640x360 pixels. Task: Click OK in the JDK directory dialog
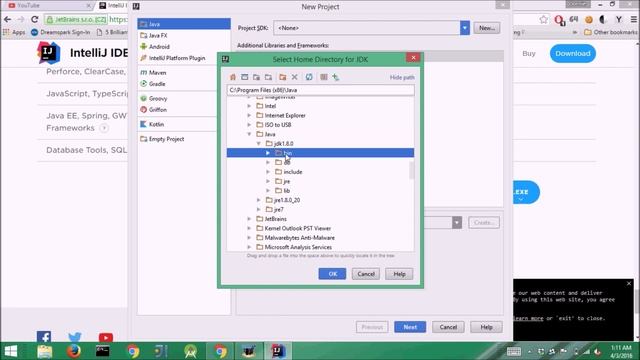332,274
